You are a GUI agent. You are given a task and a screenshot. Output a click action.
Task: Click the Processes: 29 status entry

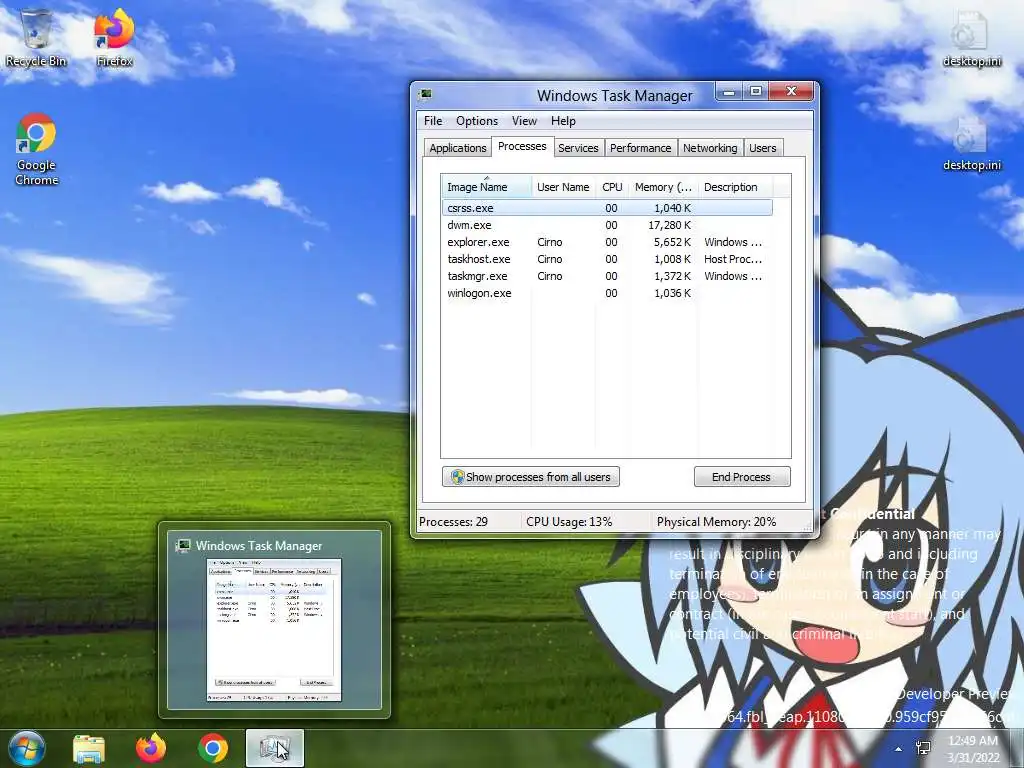[x=454, y=522]
